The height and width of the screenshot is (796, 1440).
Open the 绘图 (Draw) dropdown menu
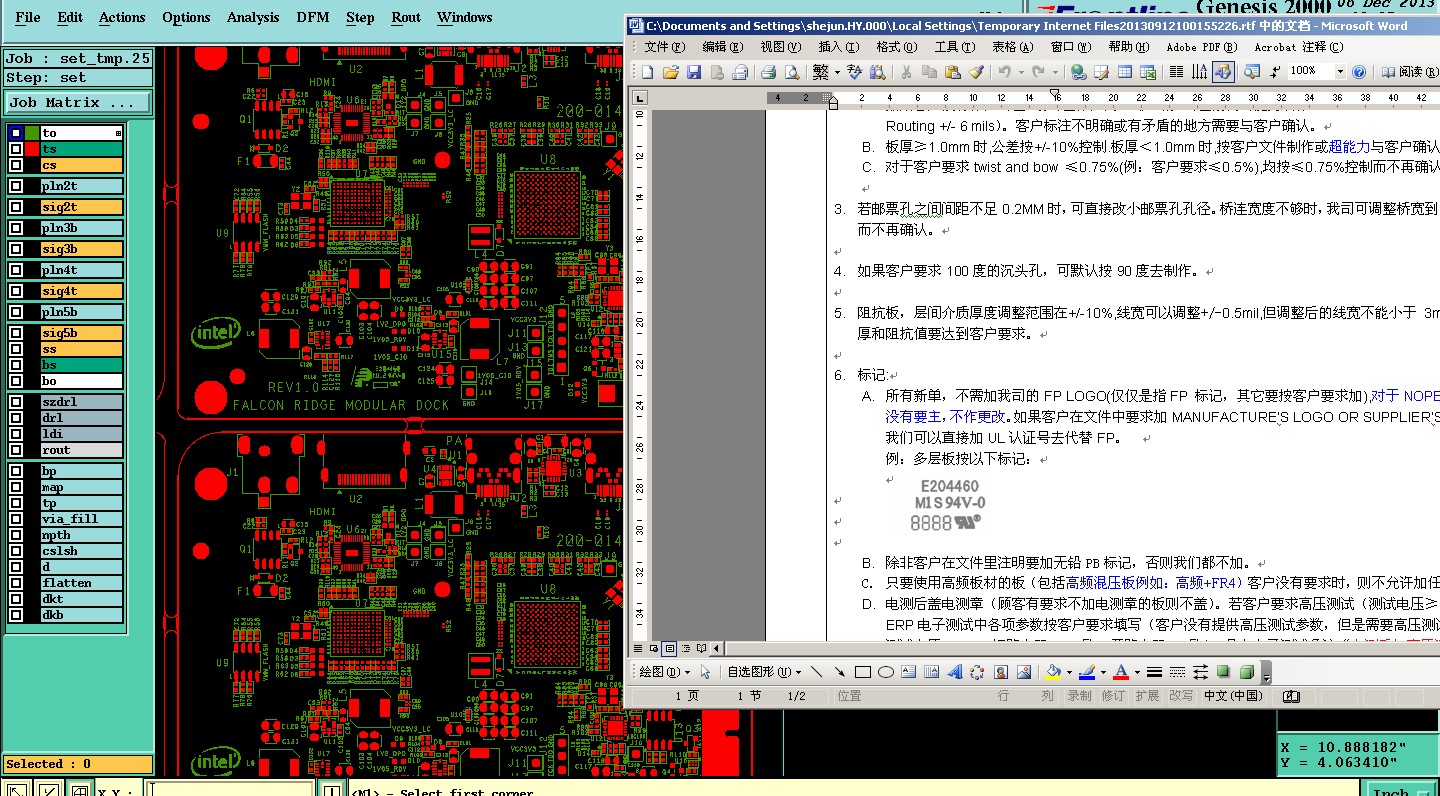coord(664,672)
